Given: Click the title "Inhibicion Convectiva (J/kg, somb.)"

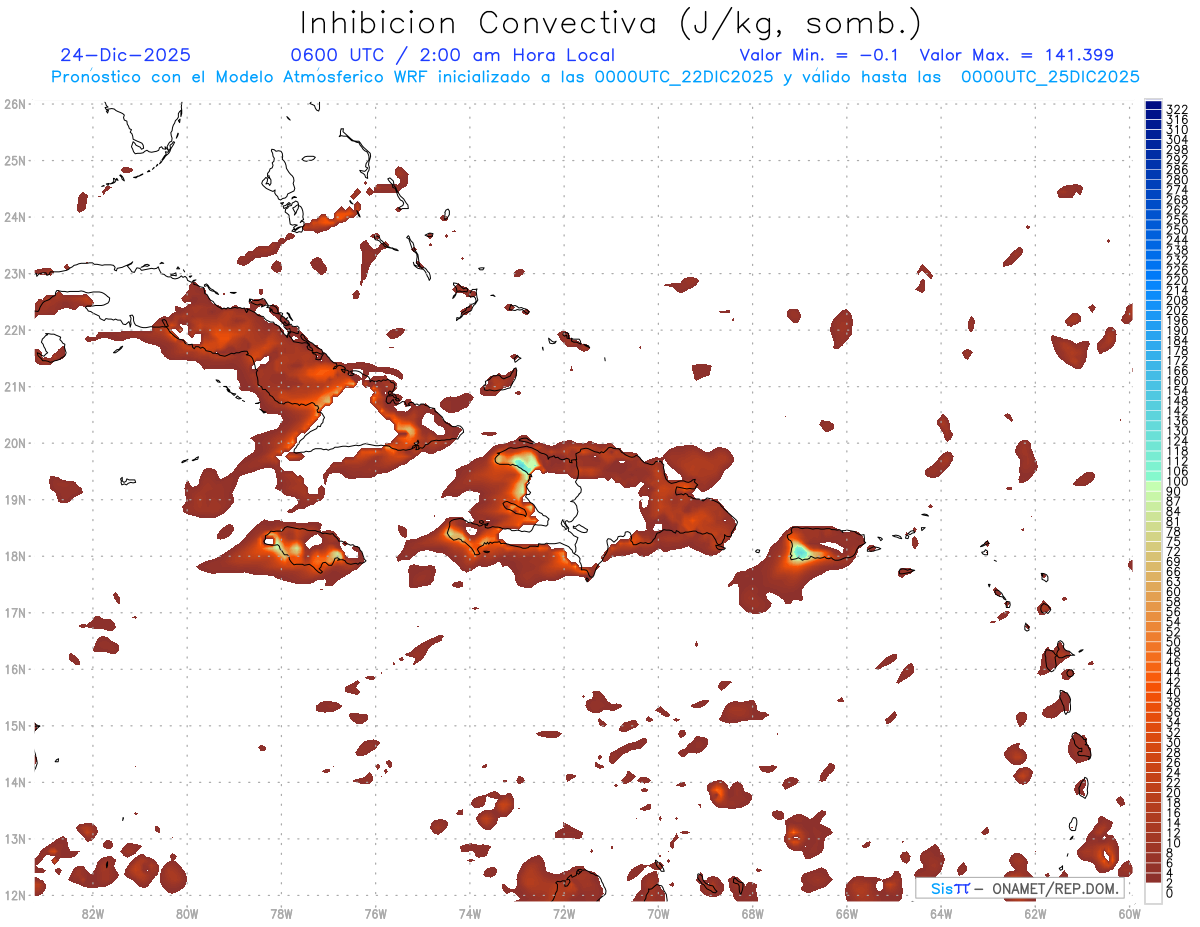Looking at the screenshot, I should click(x=611, y=23).
